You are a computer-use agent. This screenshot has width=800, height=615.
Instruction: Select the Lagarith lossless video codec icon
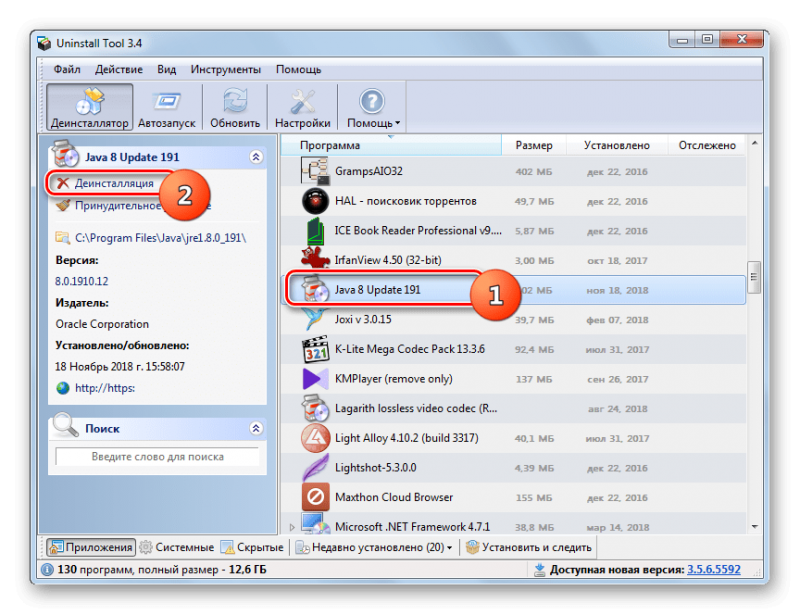point(315,408)
